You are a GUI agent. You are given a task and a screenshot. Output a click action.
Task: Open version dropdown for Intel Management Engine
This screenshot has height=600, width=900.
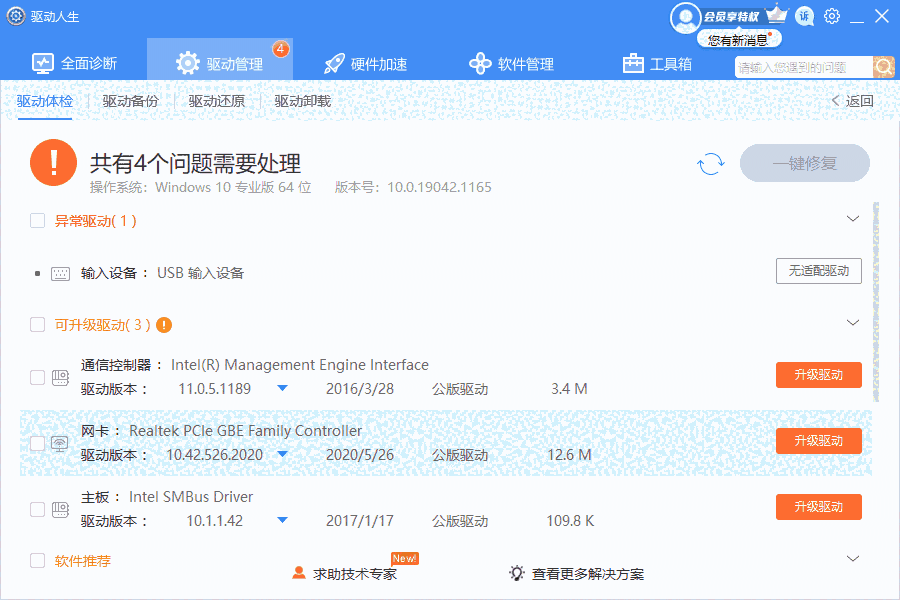[282, 388]
